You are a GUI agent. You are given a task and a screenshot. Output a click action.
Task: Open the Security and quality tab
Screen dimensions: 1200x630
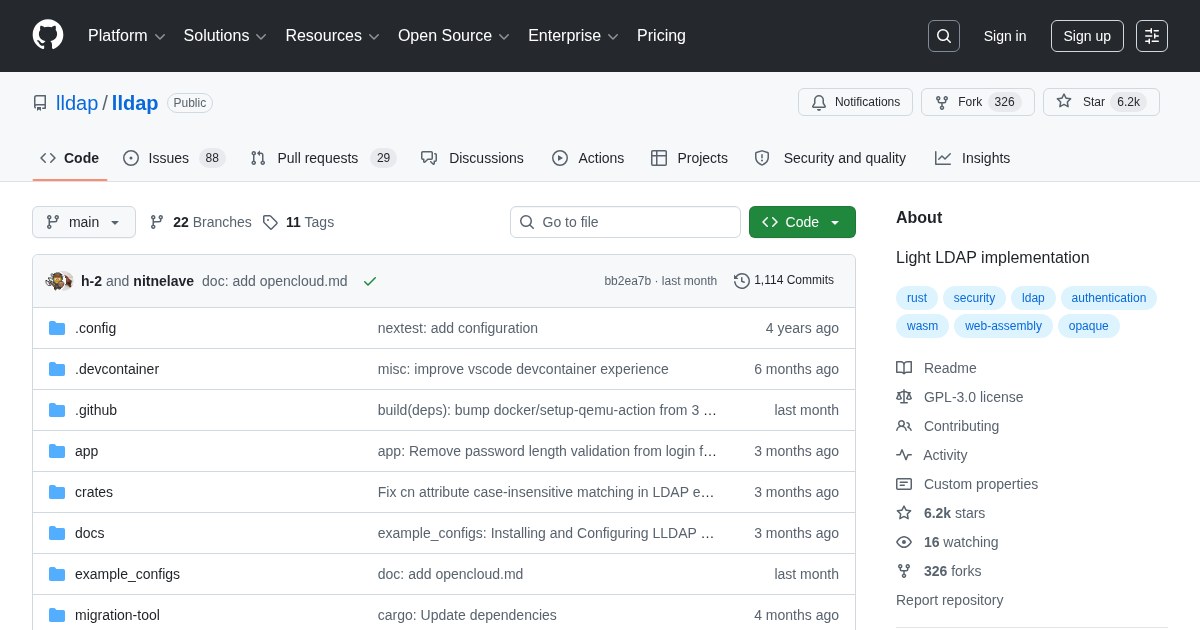tap(830, 158)
